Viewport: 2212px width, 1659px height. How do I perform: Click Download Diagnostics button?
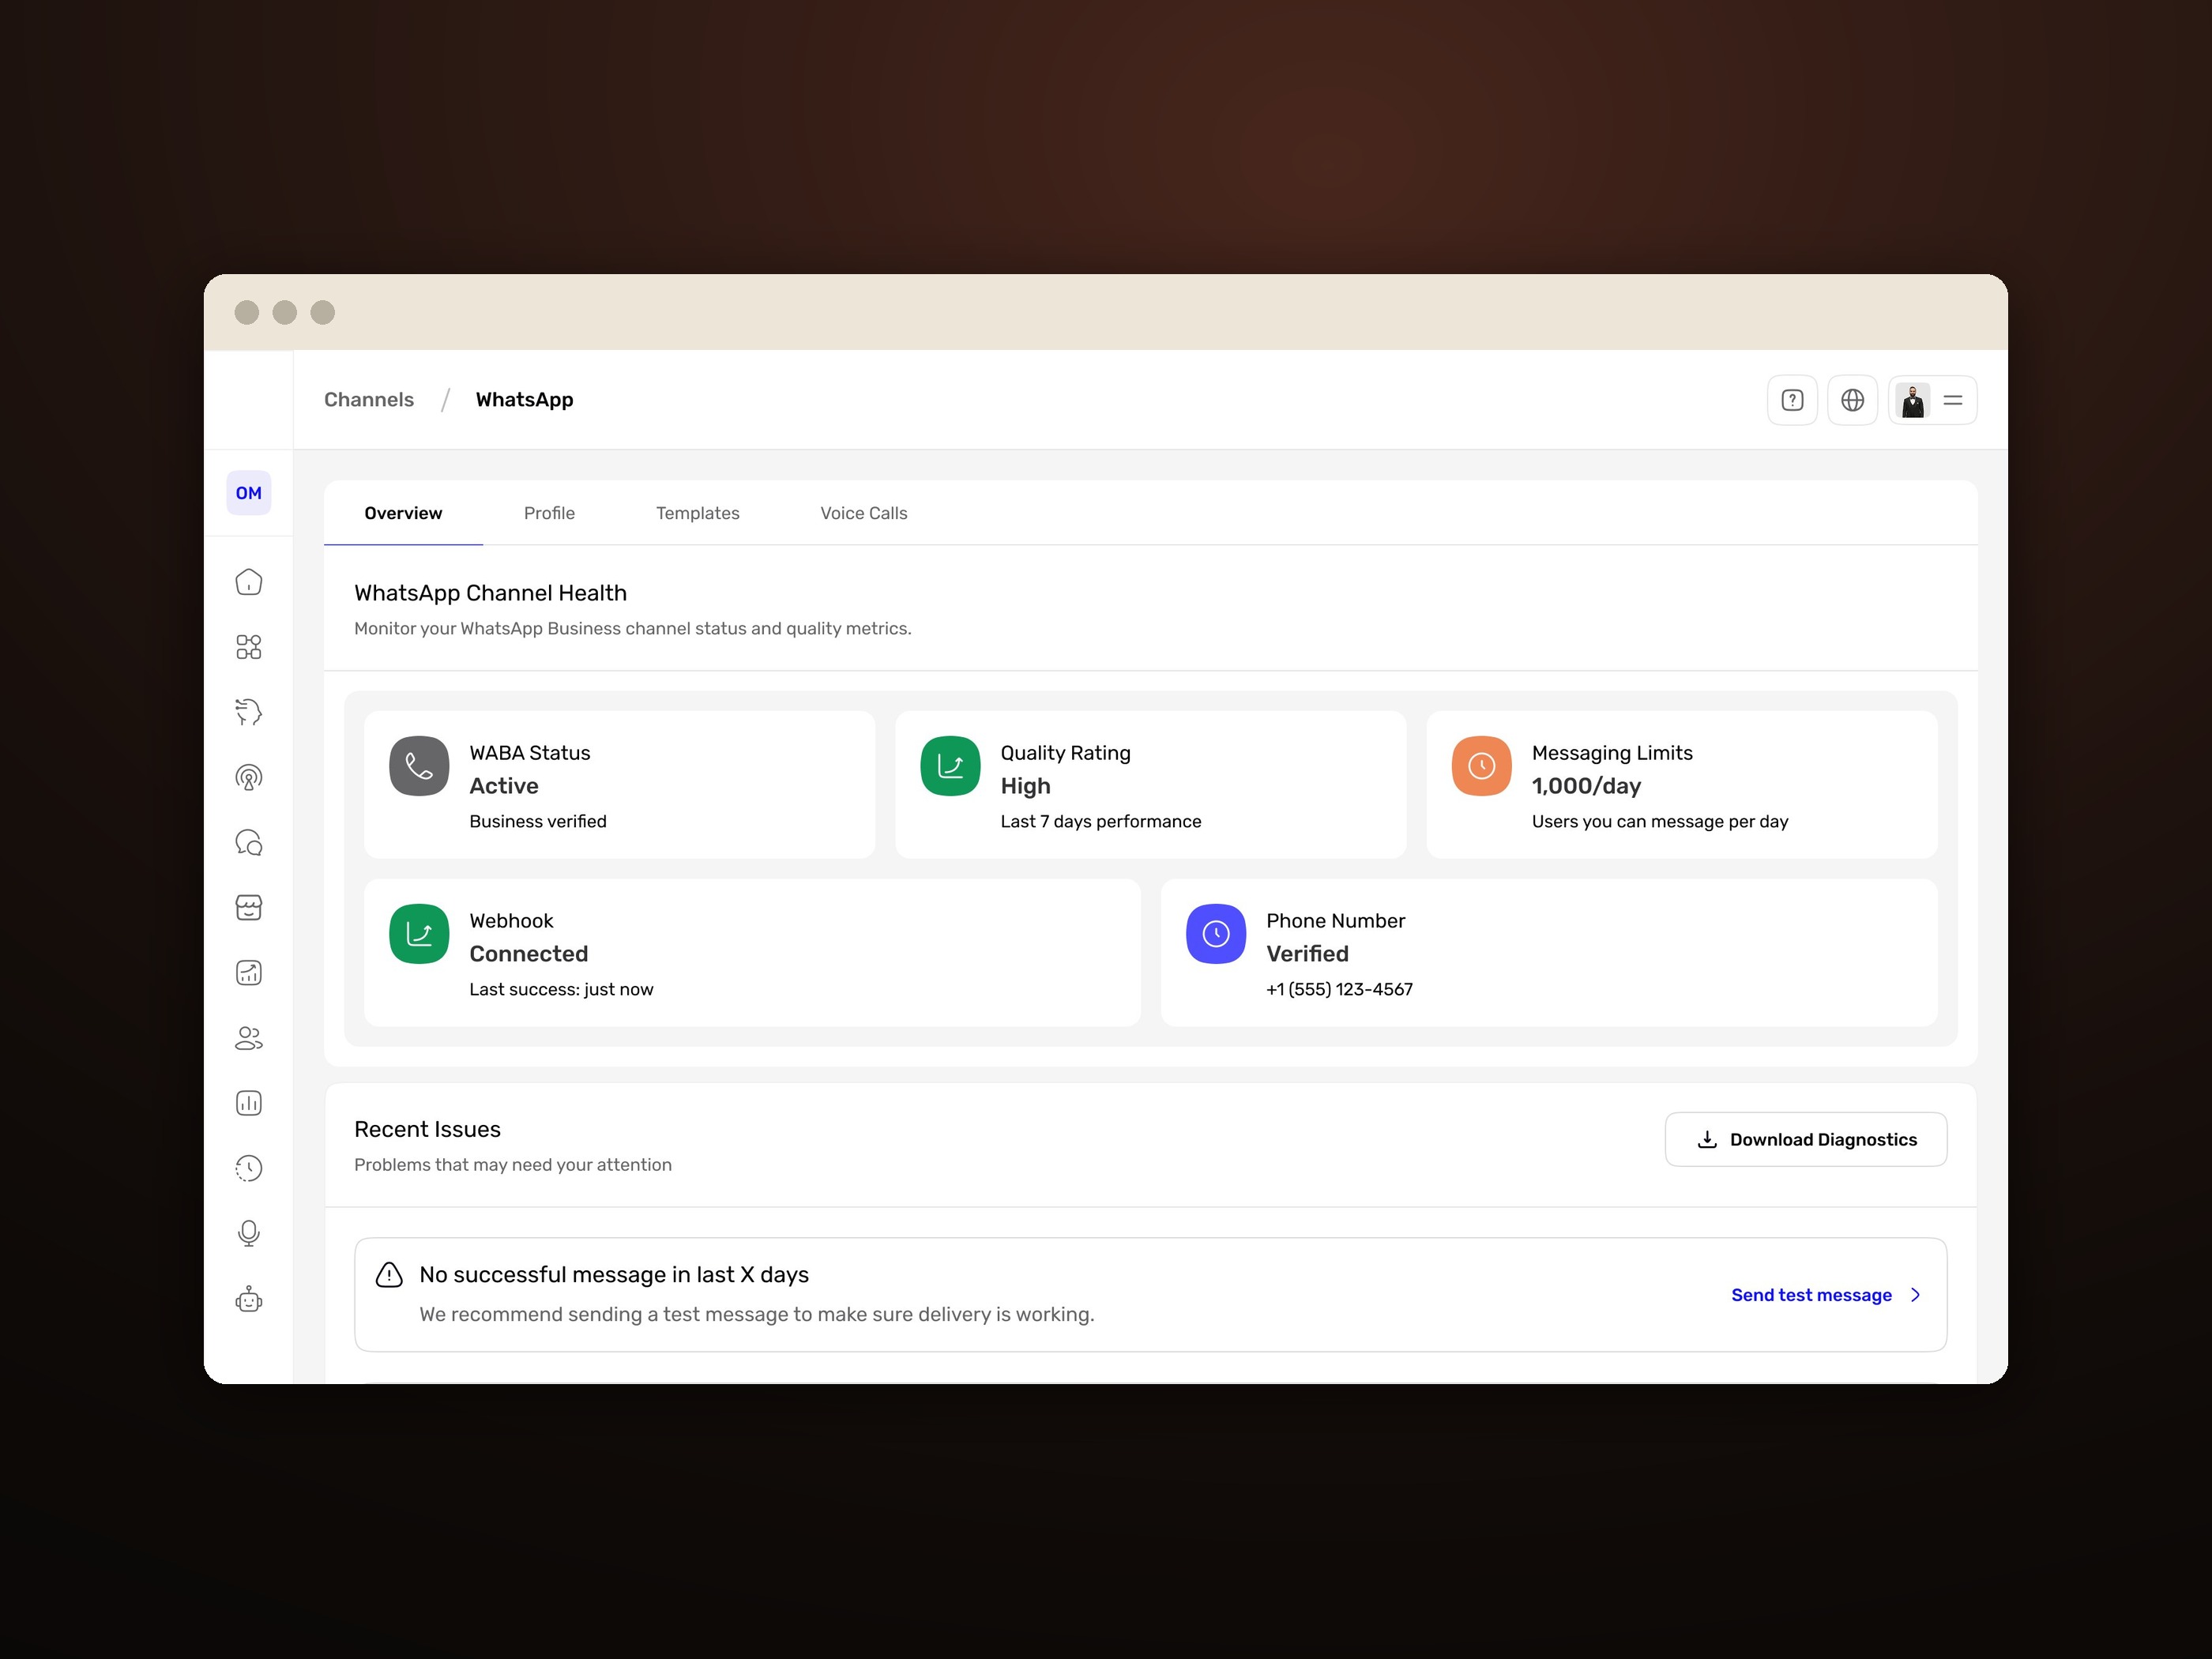1806,1140
